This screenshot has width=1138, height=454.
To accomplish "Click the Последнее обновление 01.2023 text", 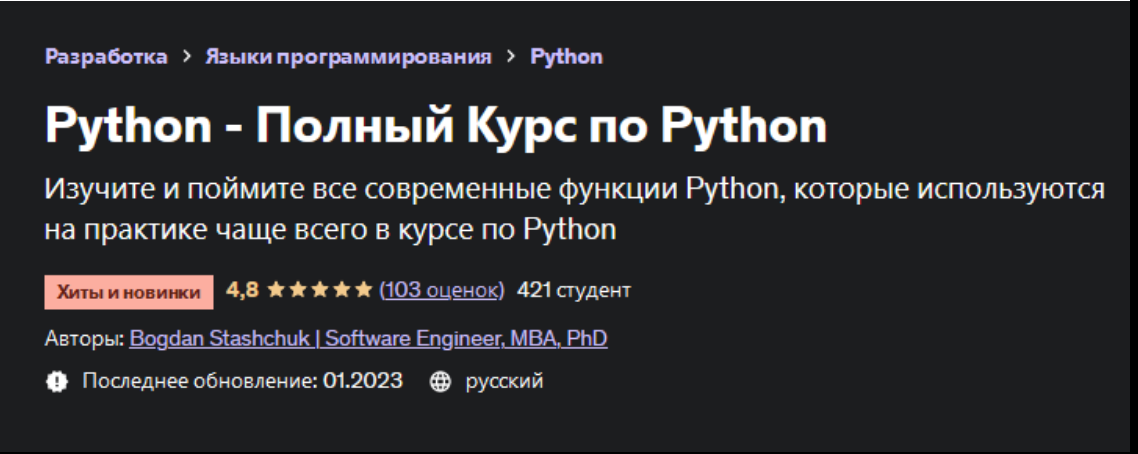I will coord(242,382).
